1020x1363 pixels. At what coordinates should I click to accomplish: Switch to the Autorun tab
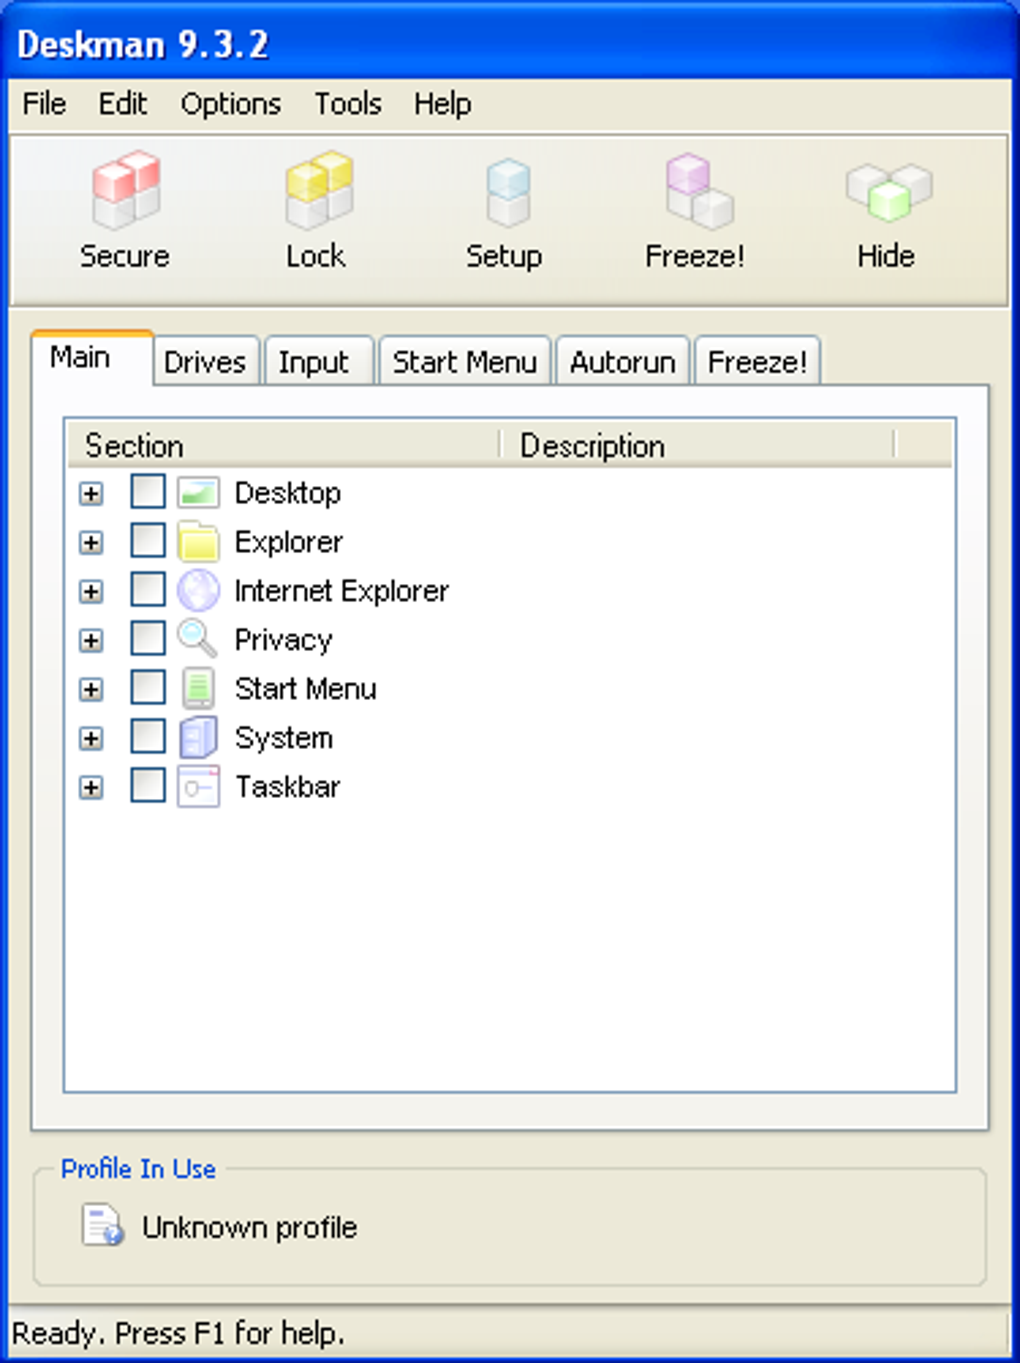[622, 361]
